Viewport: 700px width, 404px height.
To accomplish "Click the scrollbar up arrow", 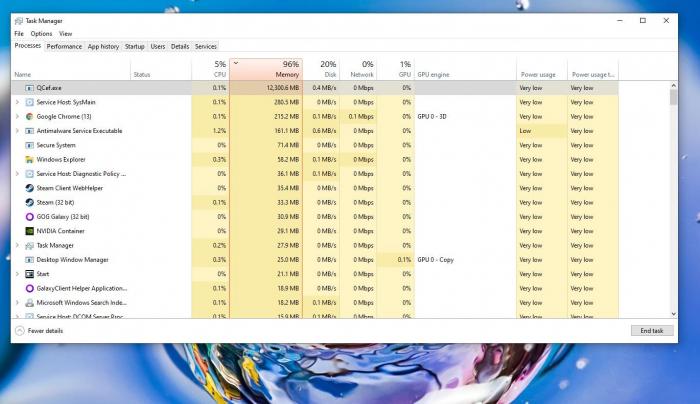I will [673, 85].
